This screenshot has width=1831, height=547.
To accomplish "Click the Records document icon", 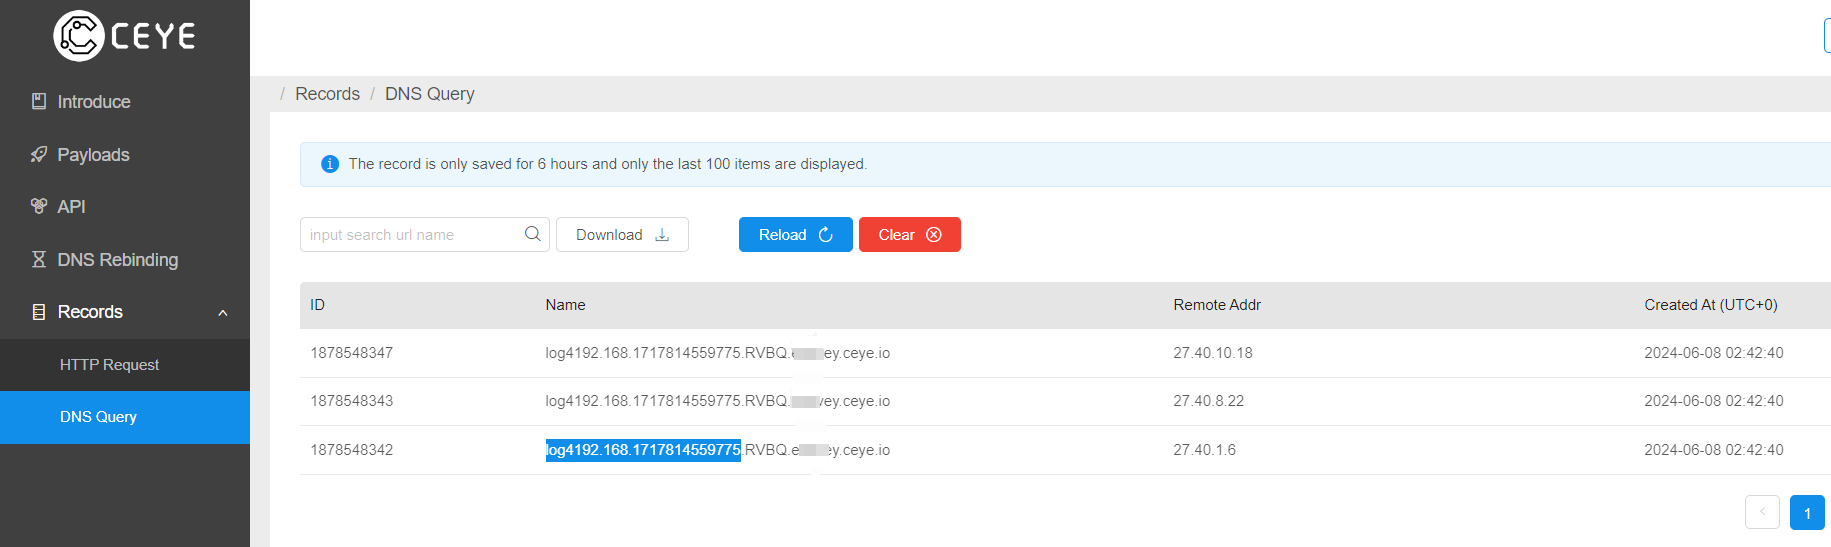I will click(x=39, y=312).
